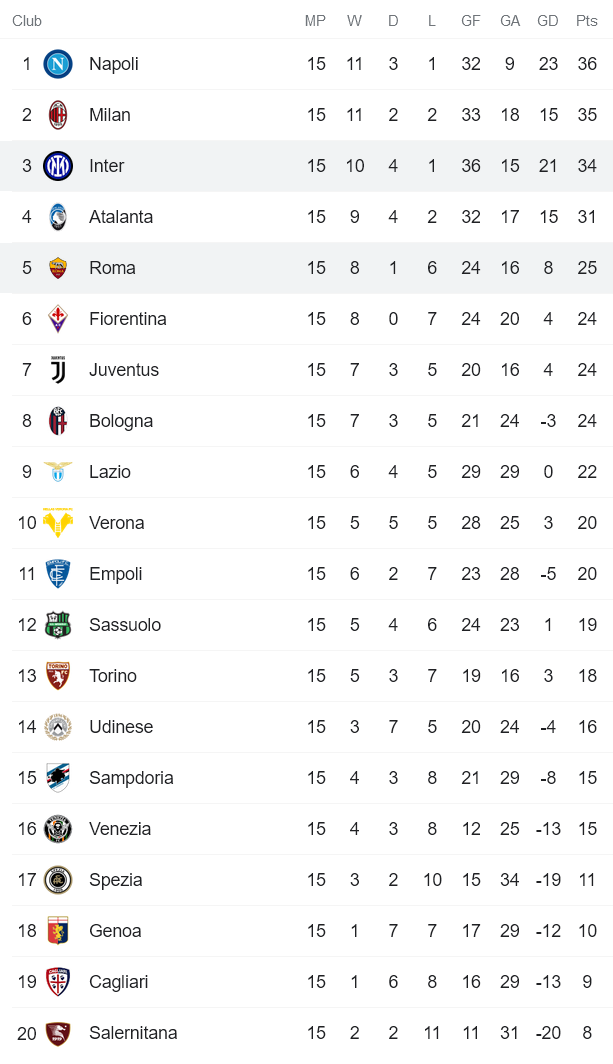Click the Atalanta club crest
This screenshot has width=613, height=1064.
[x=58, y=217]
